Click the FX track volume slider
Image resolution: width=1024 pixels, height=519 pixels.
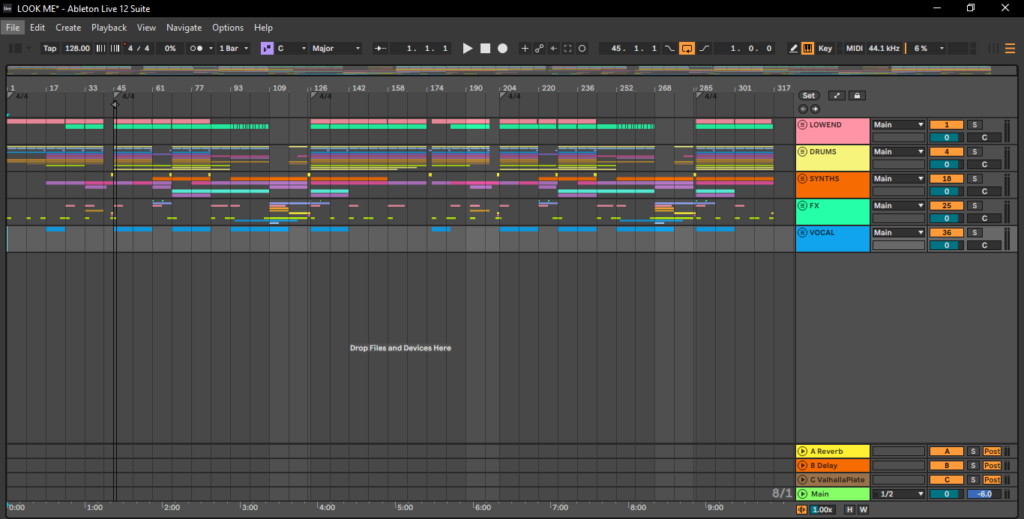(x=946, y=218)
